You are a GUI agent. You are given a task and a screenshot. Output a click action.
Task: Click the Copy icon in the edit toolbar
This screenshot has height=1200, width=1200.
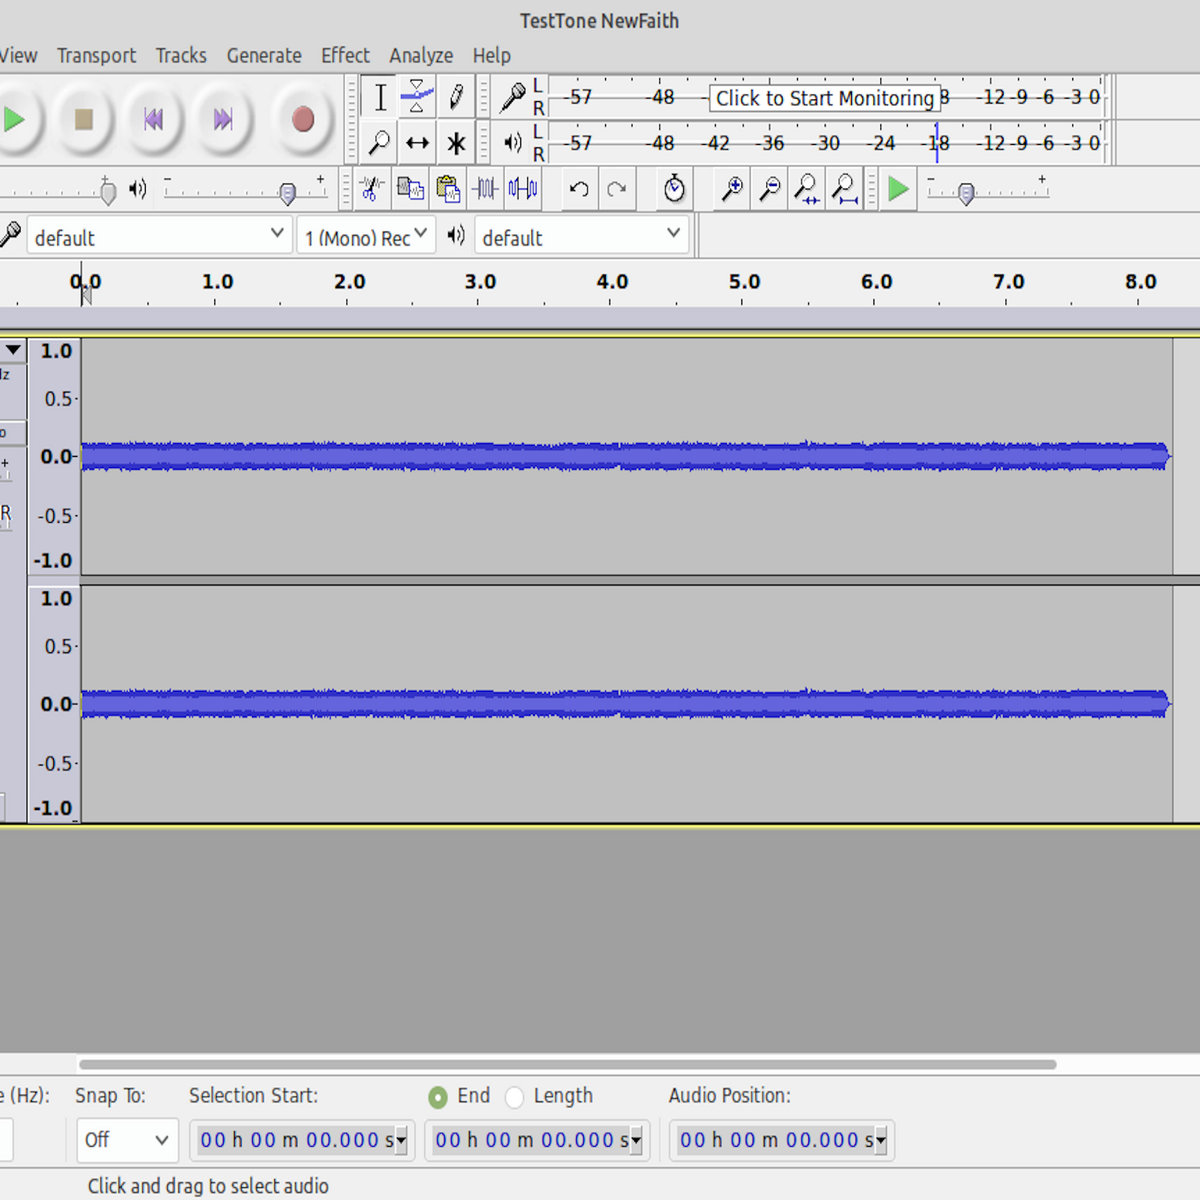point(410,188)
